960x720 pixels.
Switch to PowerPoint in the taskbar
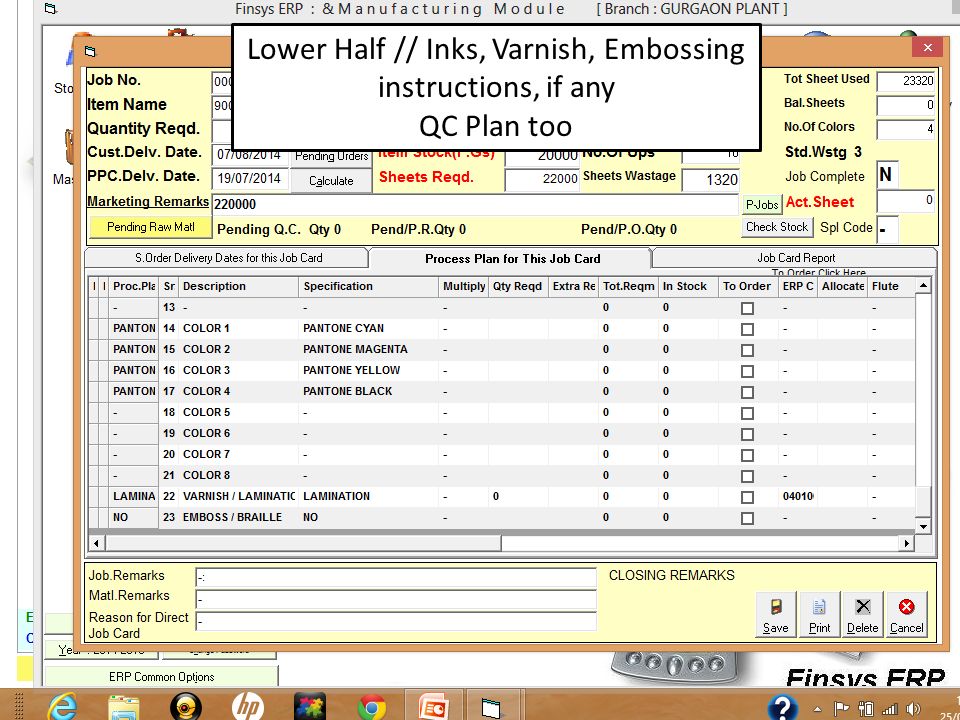point(433,707)
